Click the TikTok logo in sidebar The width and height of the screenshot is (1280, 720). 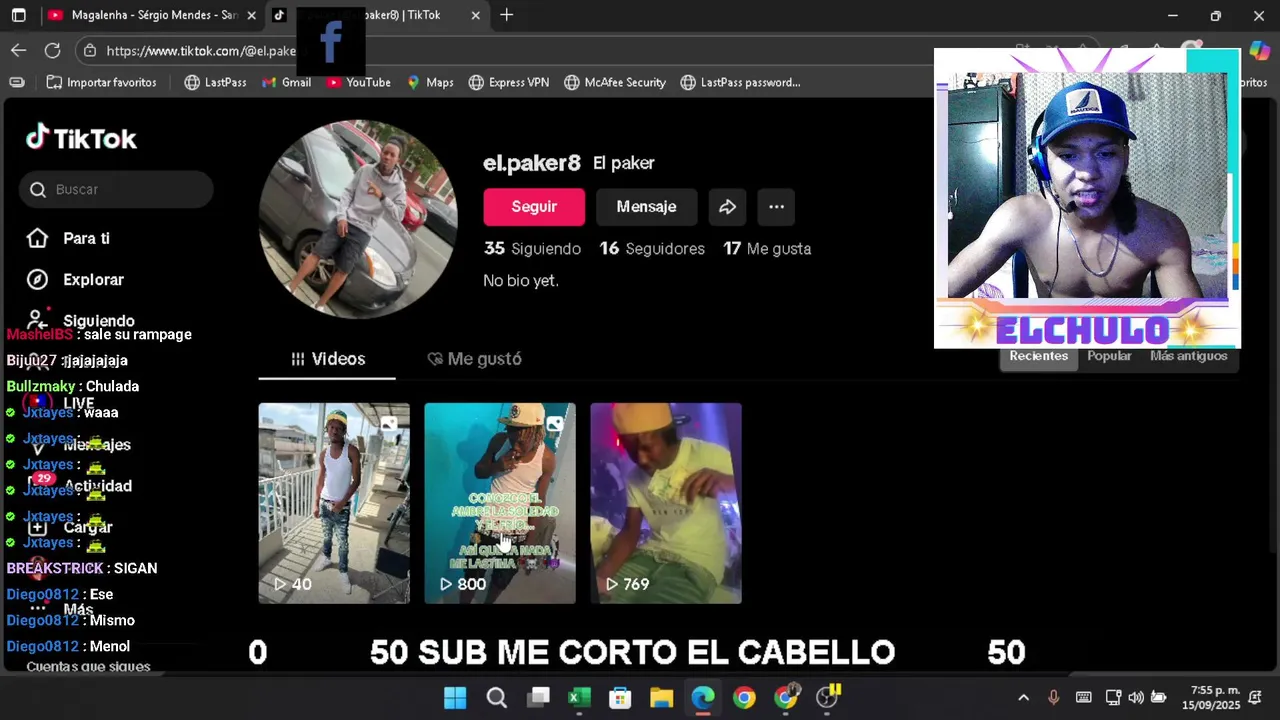pos(81,138)
